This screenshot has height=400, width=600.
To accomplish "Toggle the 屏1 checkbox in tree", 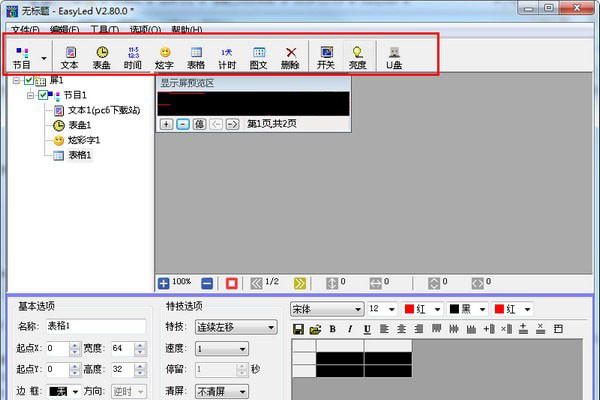I will (x=28, y=81).
